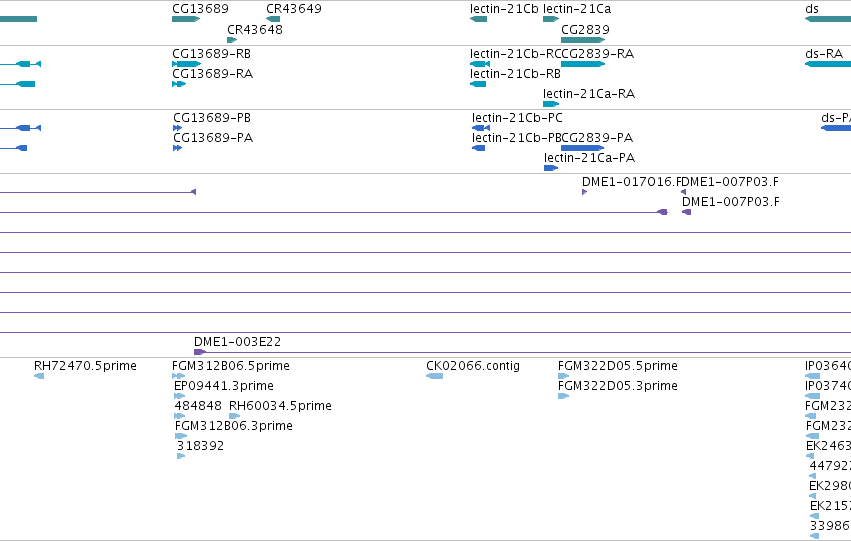The height and width of the screenshot is (541, 851).
Task: Click the ds gene label
Action: coord(812,9)
